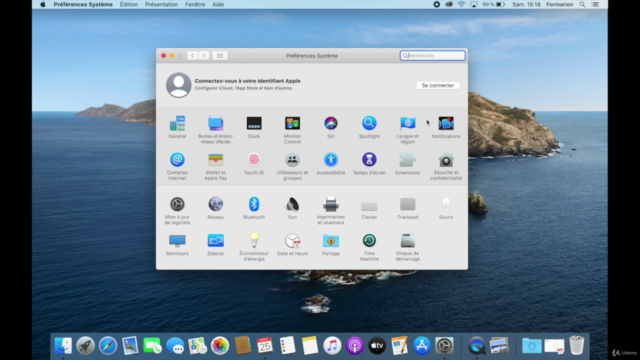Open Partage preferences
The image size is (640, 360).
331,240
